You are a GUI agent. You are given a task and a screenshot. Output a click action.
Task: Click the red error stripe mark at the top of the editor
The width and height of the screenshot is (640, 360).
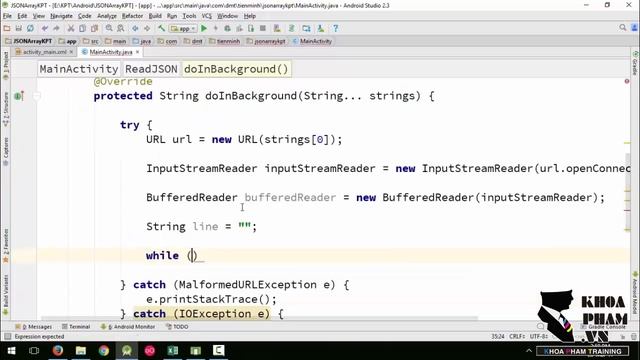coord(627,81)
